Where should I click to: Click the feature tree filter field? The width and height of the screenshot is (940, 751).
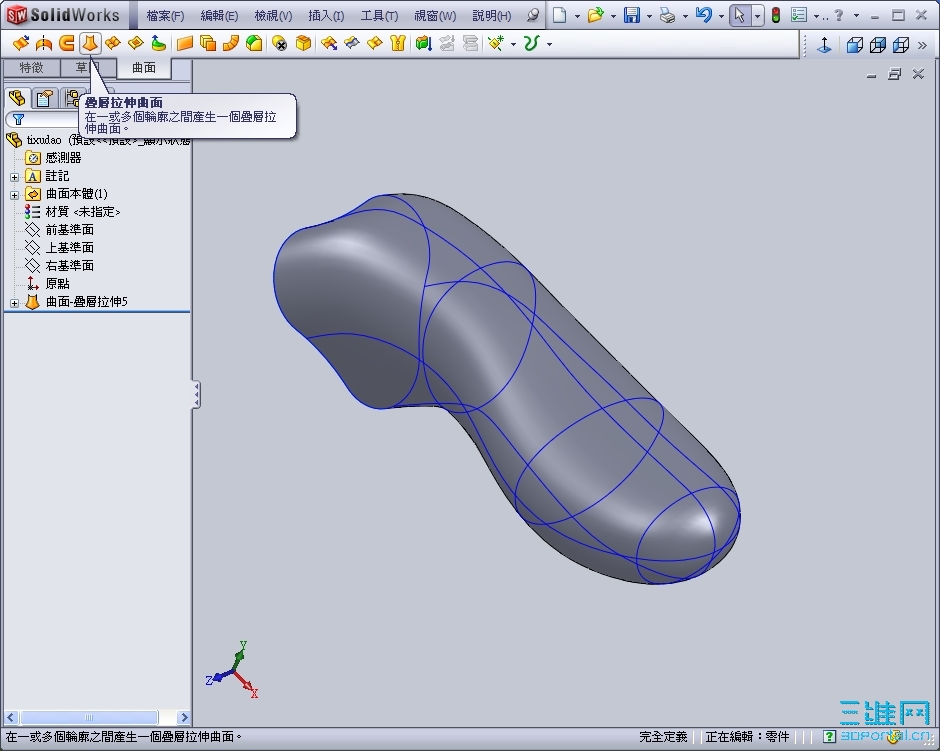(x=42, y=119)
